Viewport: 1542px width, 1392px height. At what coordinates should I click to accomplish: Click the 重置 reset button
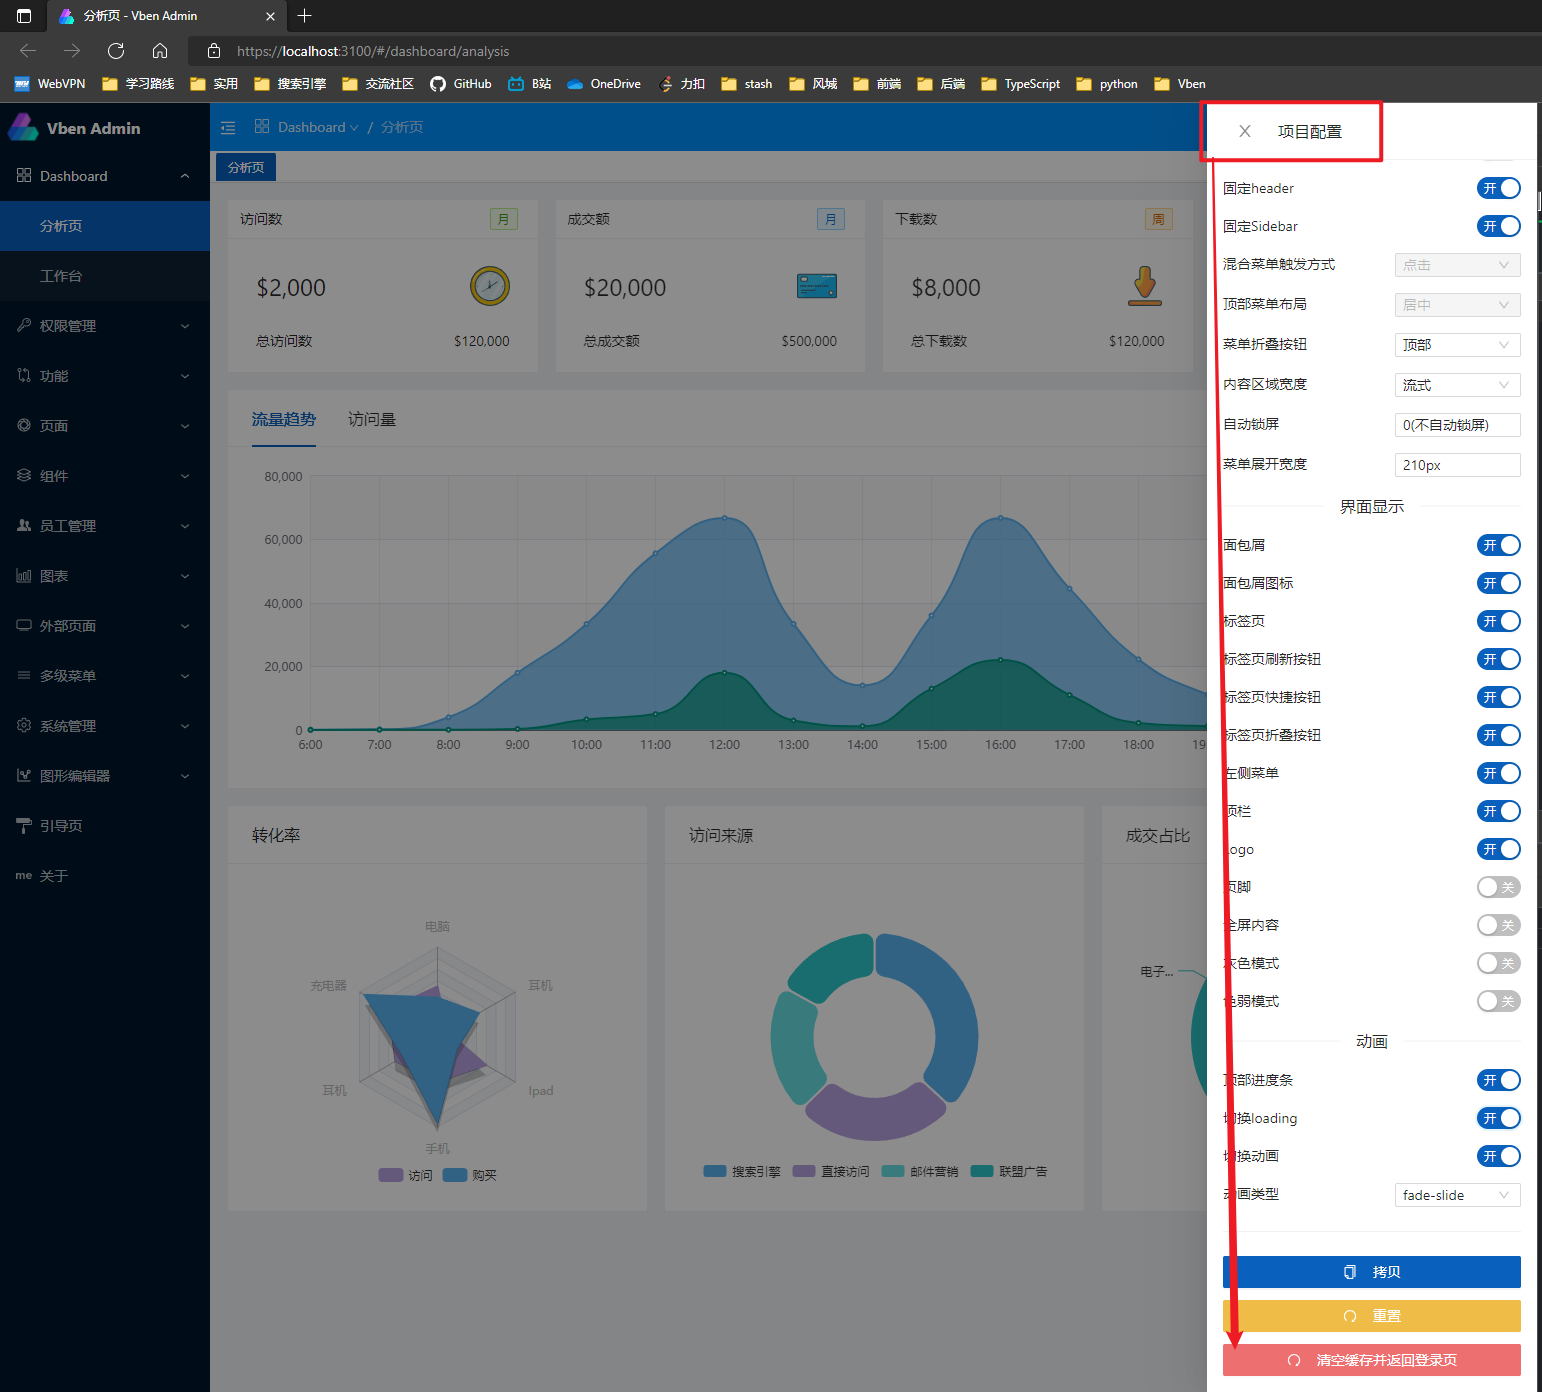point(1371,1316)
